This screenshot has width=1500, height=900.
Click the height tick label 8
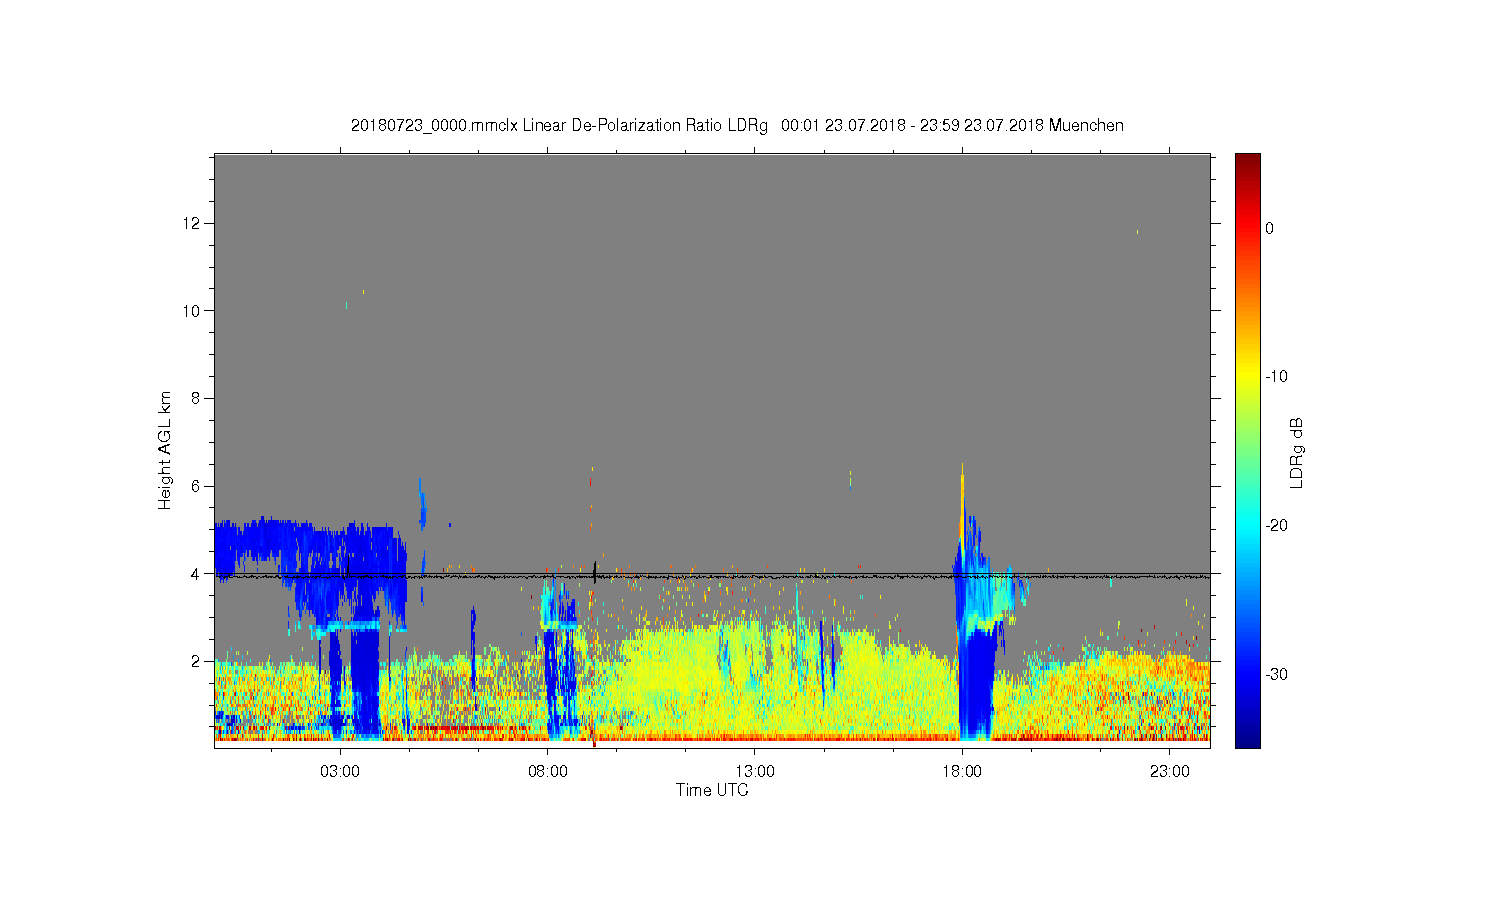click(196, 398)
